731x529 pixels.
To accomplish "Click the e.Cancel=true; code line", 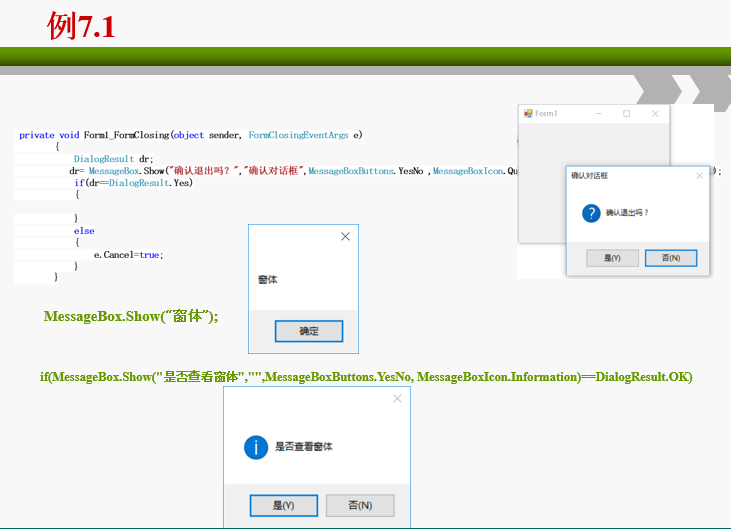I will point(129,255).
